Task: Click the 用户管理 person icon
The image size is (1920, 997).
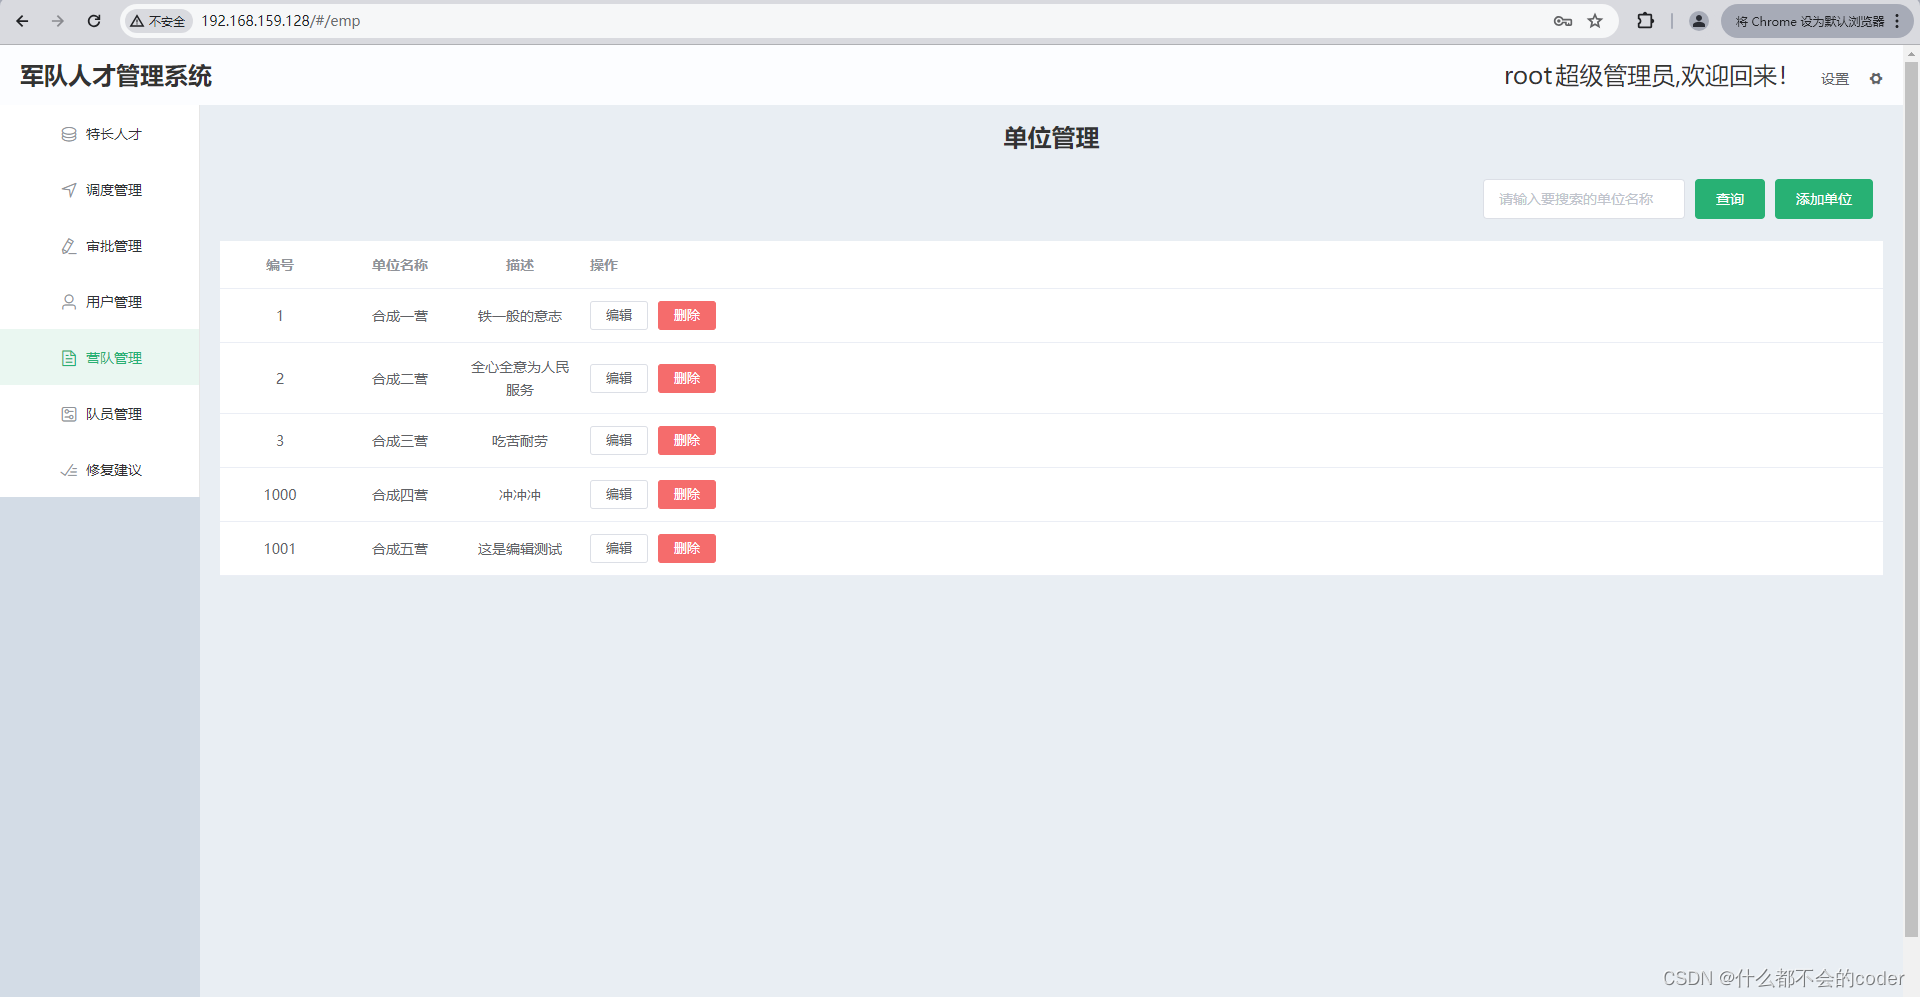Action: (69, 302)
